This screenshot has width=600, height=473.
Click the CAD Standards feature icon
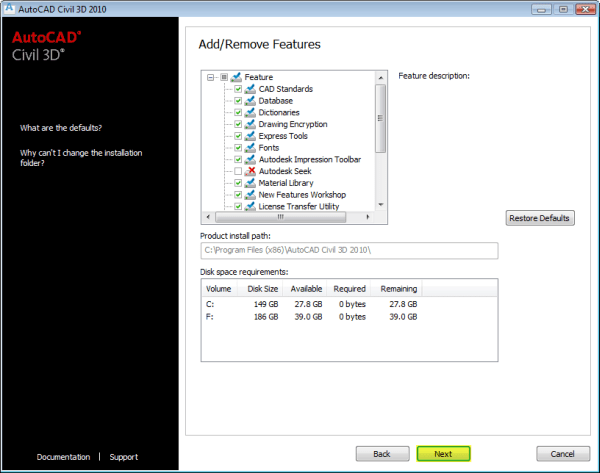(250, 89)
